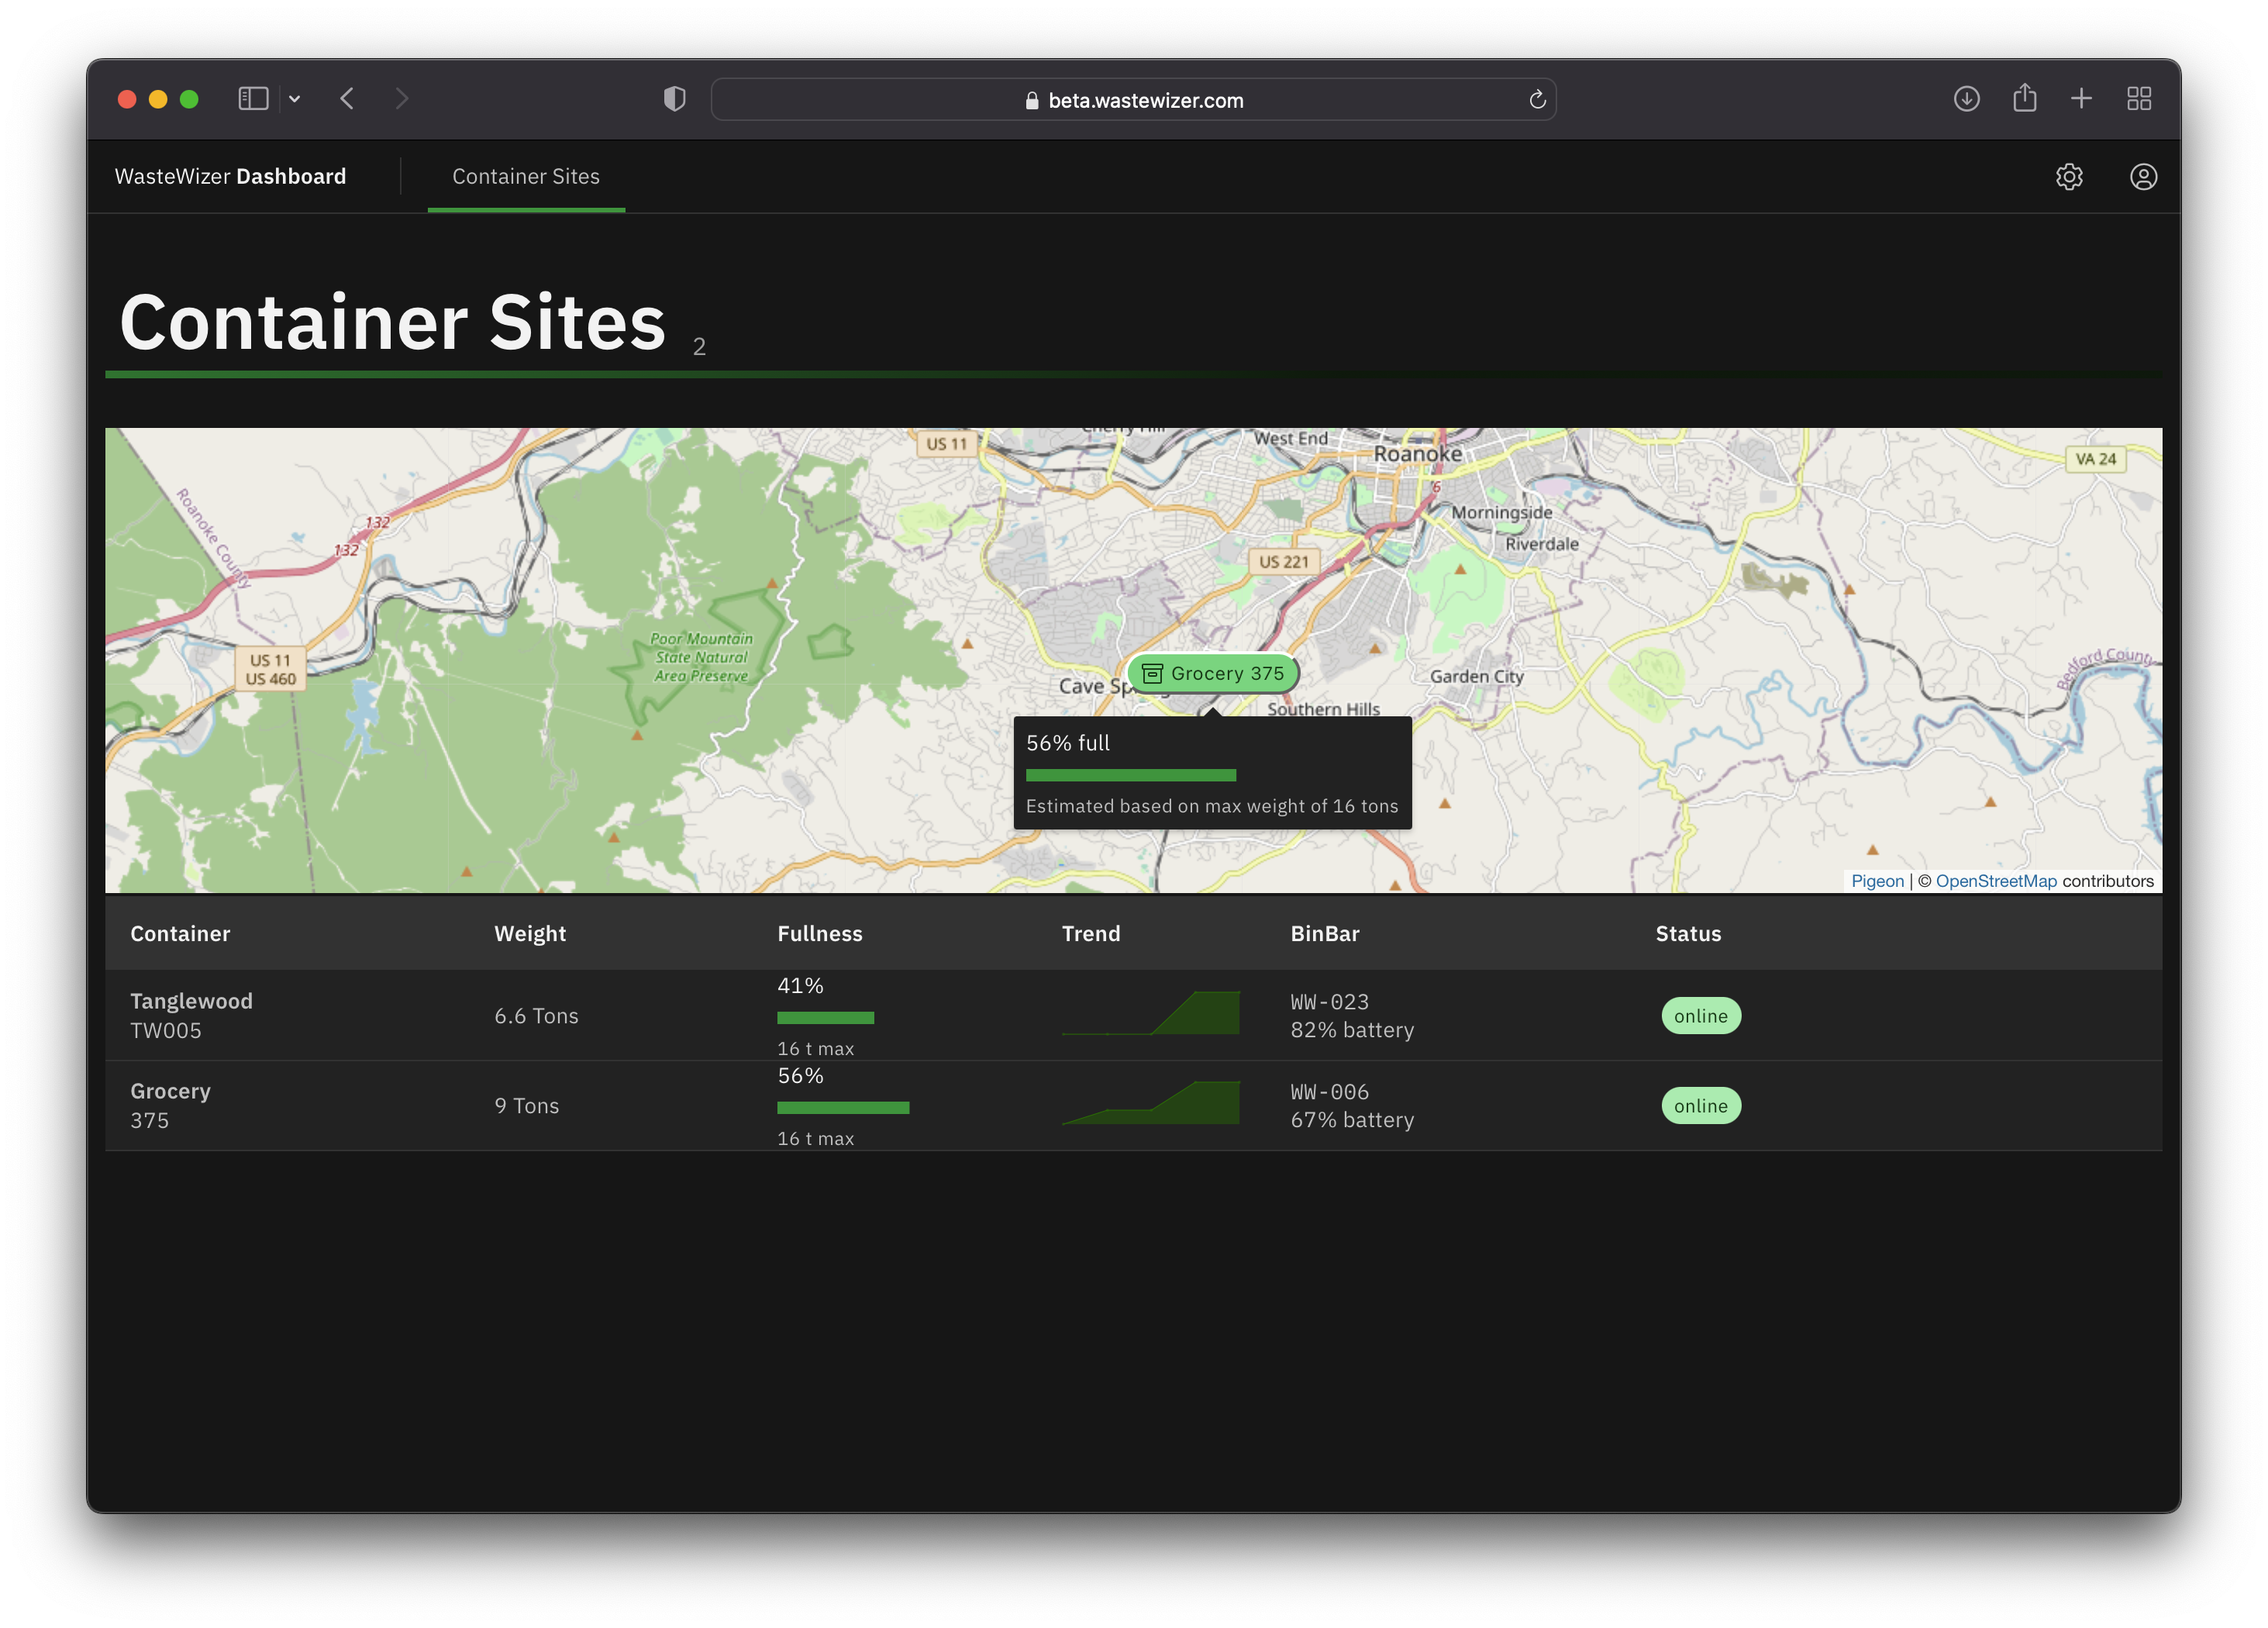Image resolution: width=2268 pixels, height=1628 pixels.
Task: Click the tooltip text about max weight
Action: point(1211,806)
